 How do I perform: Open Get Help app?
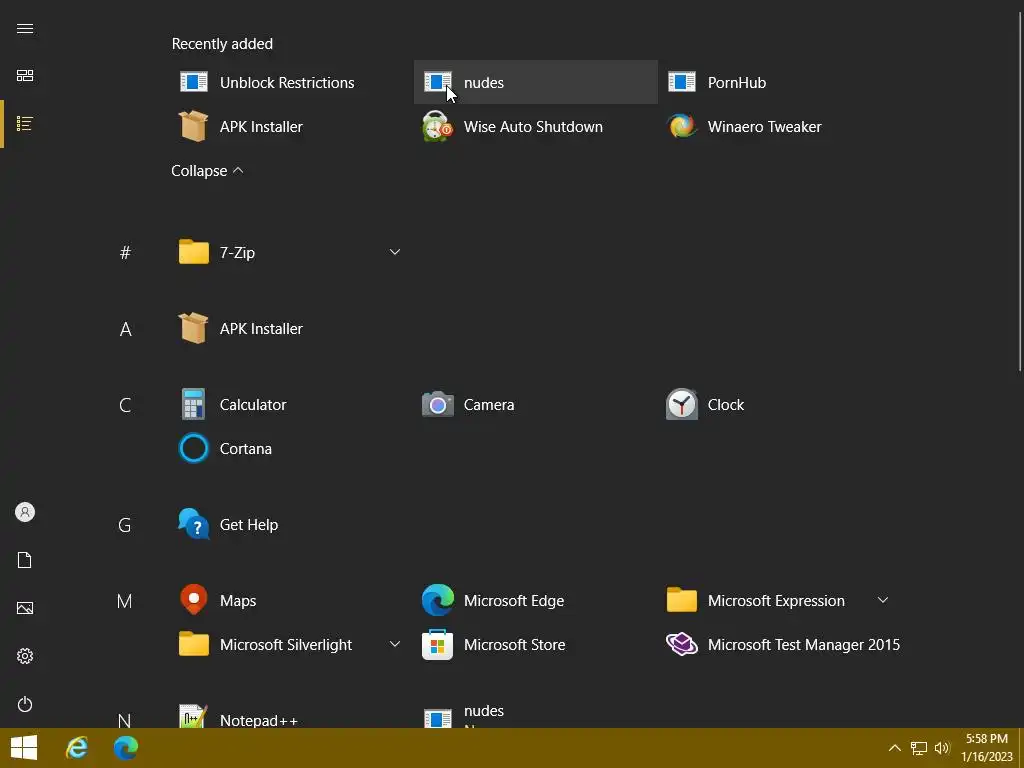click(x=292, y=524)
